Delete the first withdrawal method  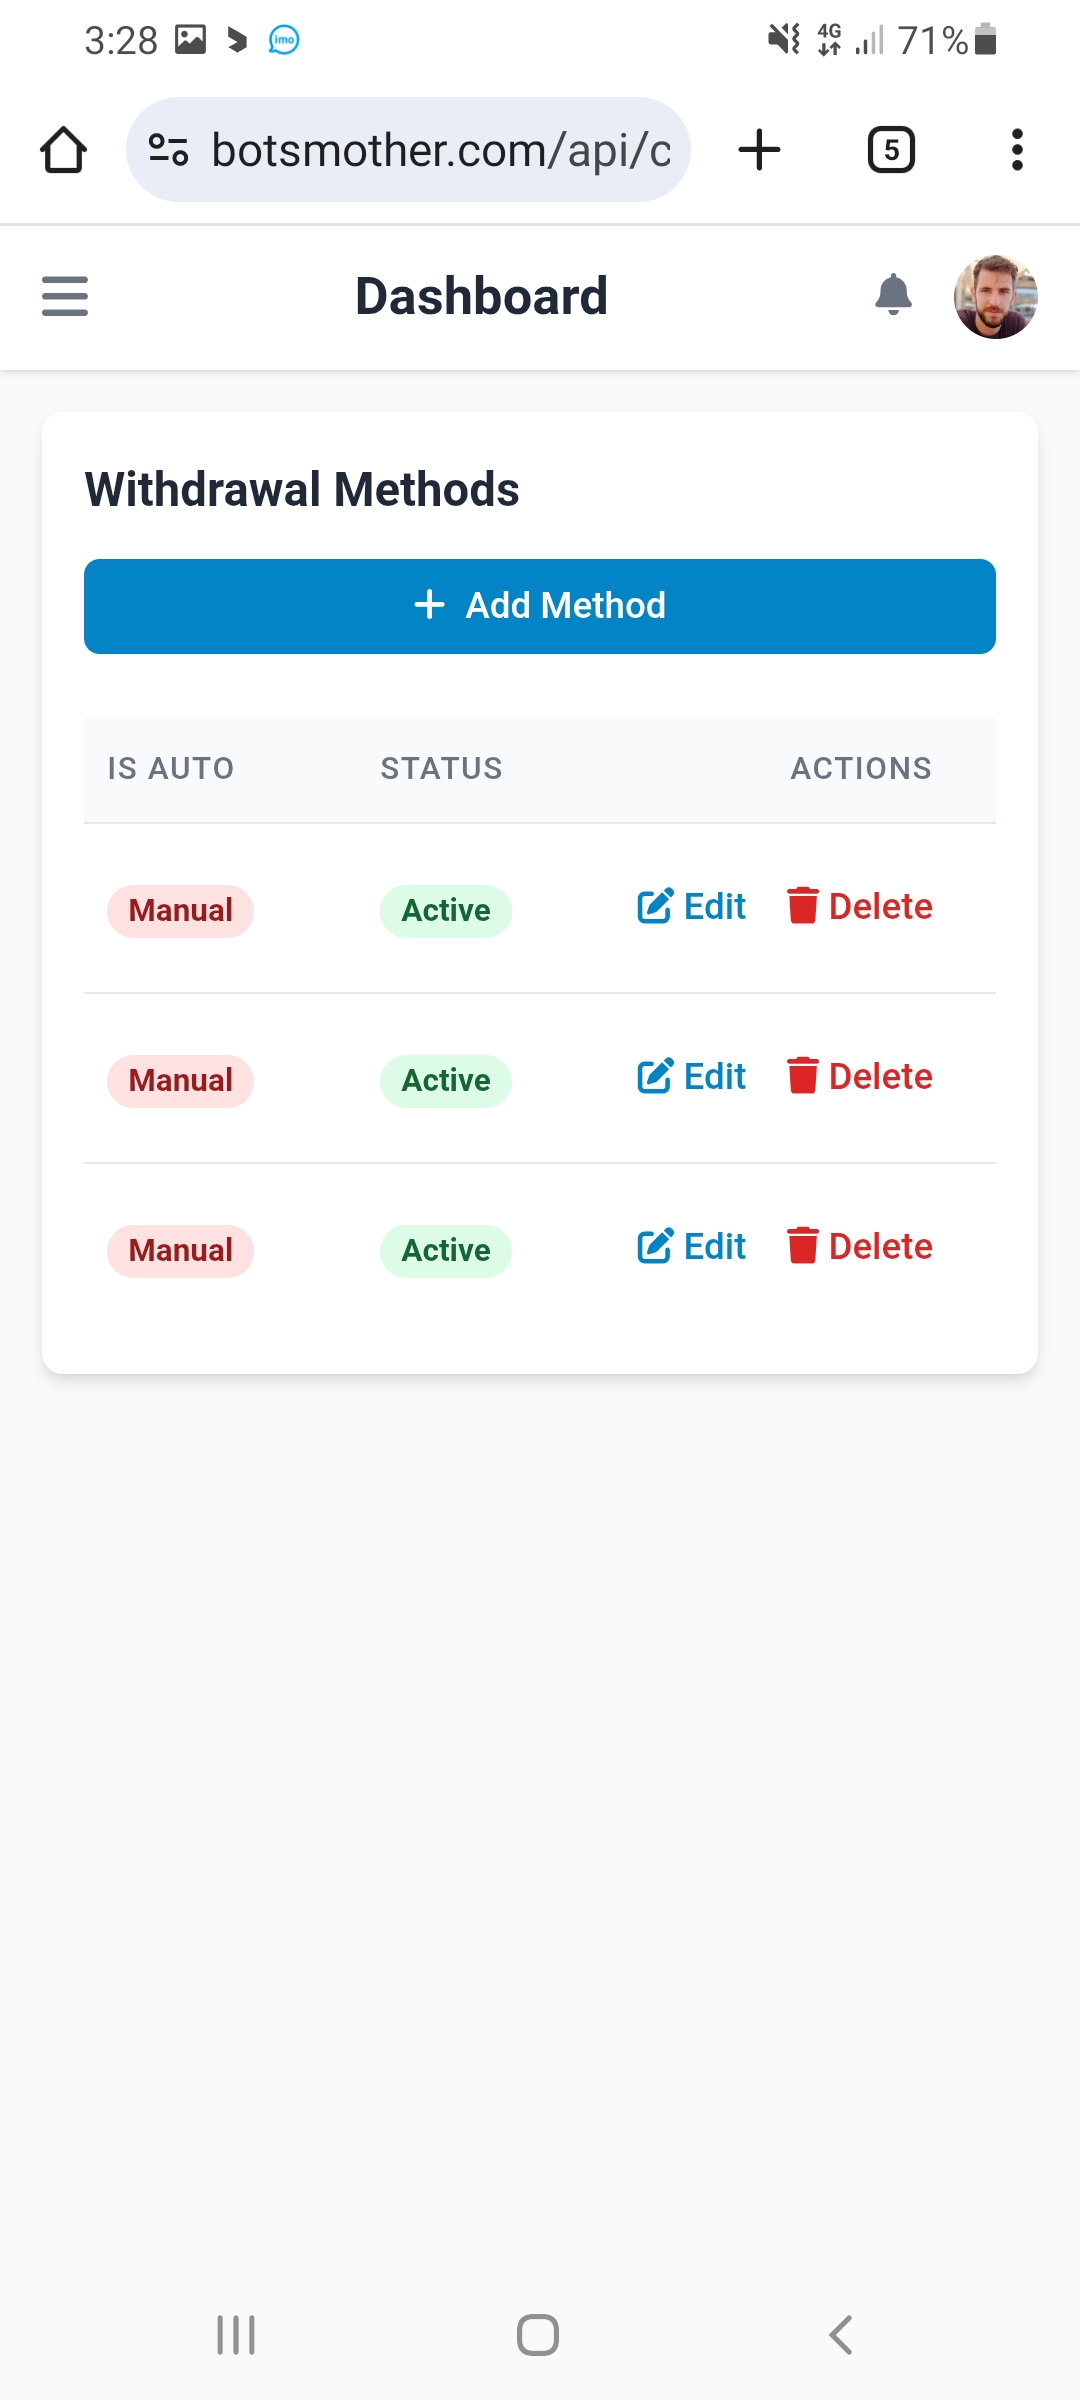(860, 907)
